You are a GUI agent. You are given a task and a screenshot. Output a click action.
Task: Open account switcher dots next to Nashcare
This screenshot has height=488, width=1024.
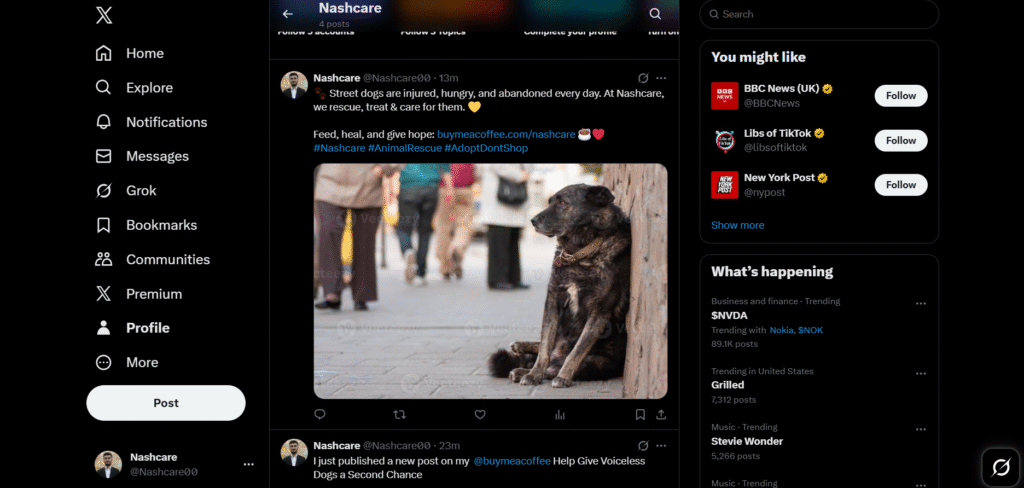pos(249,464)
